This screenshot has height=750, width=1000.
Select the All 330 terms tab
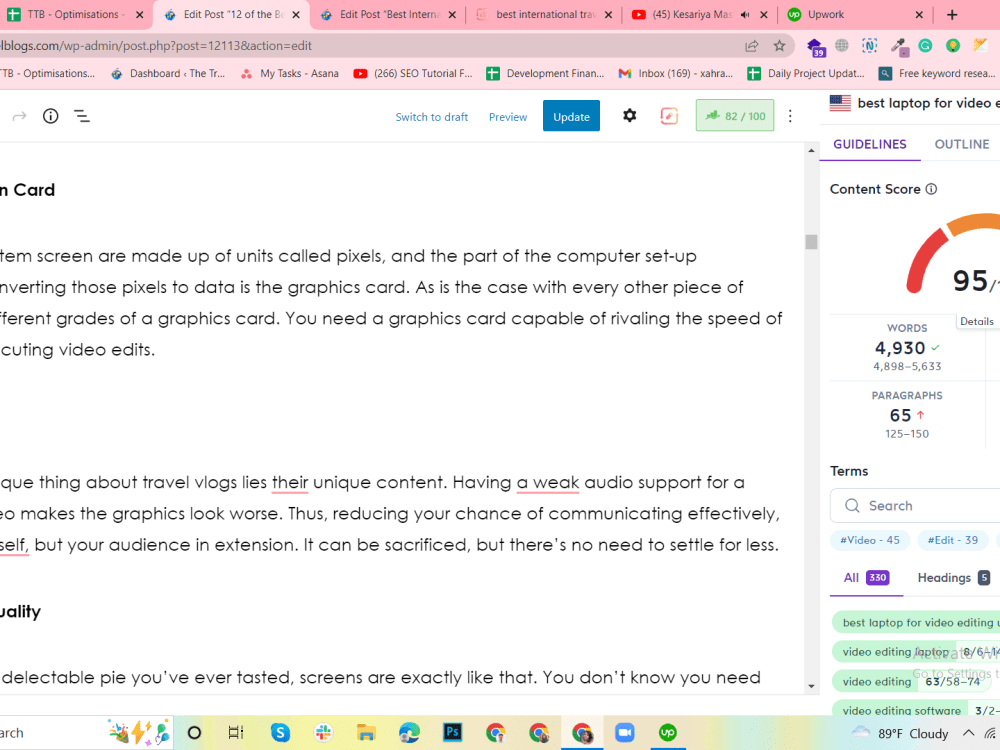point(866,578)
